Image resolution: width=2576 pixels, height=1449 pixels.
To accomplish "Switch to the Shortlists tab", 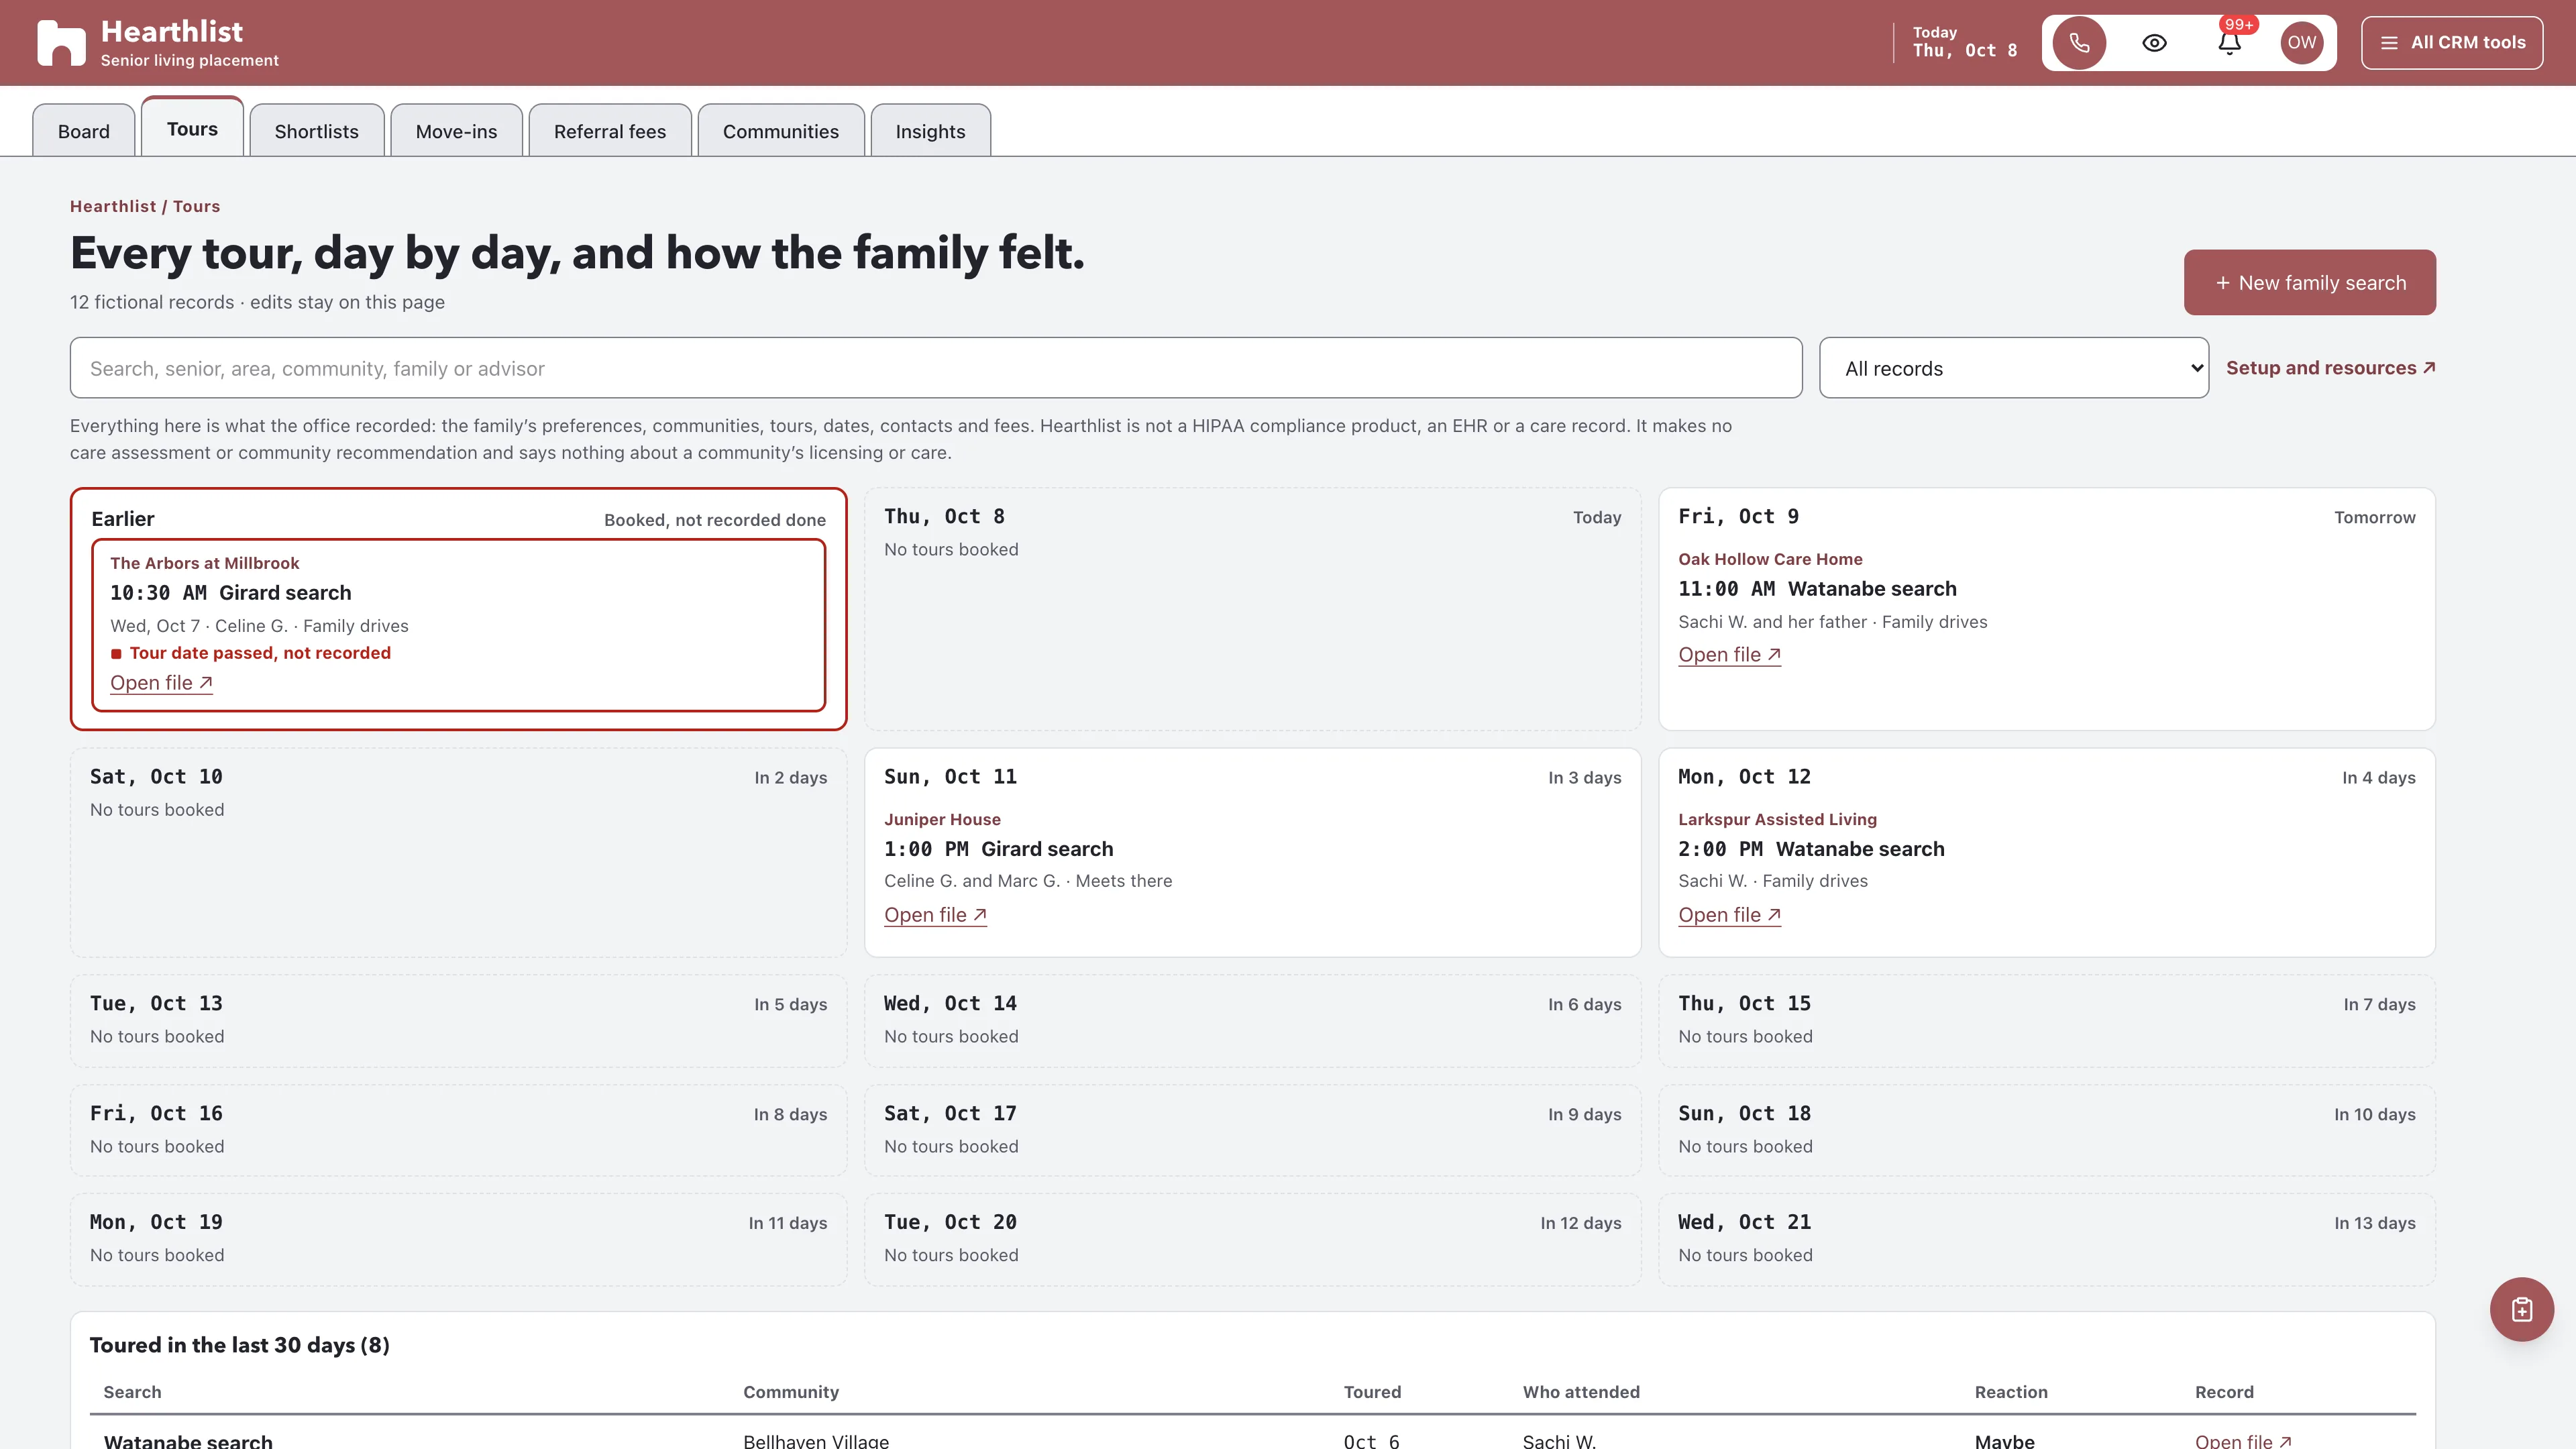I will [316, 131].
